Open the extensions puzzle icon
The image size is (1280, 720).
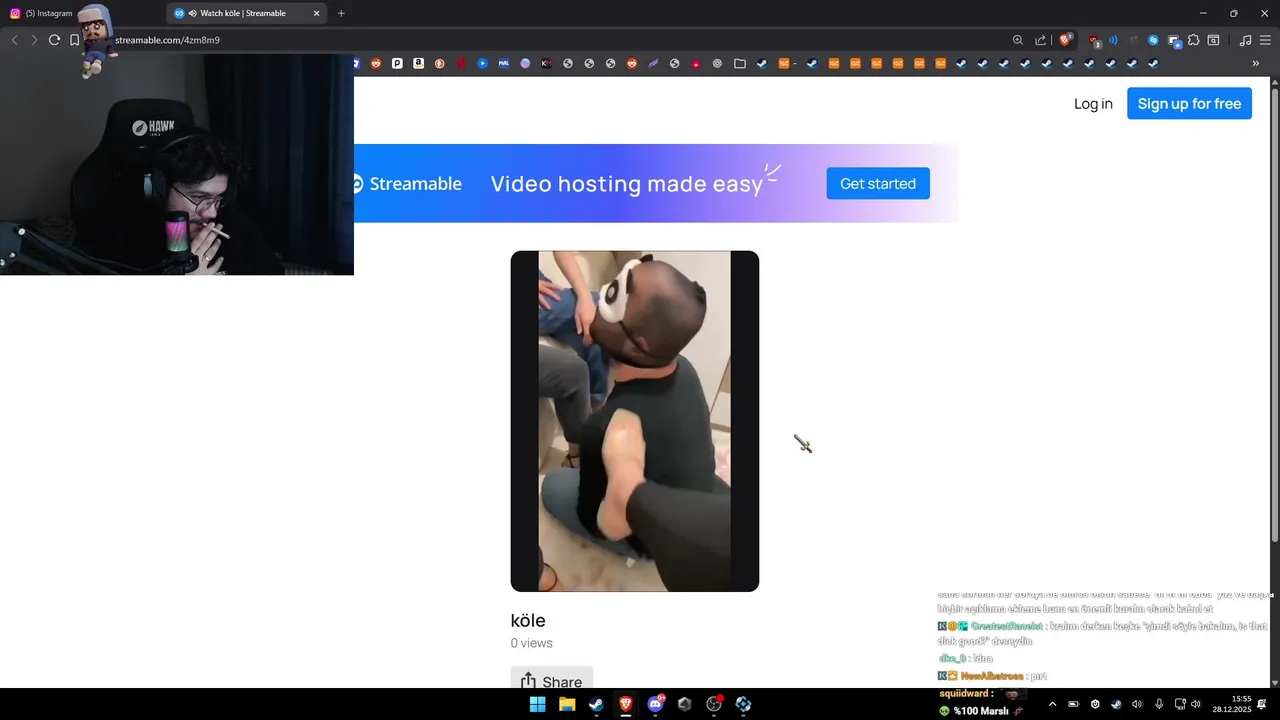[x=1193, y=40]
